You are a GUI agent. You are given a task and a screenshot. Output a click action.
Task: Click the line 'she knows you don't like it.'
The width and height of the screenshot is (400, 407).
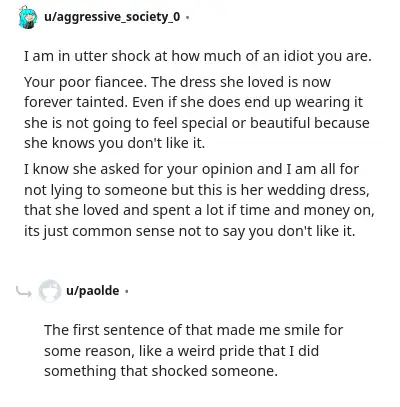[114, 144]
